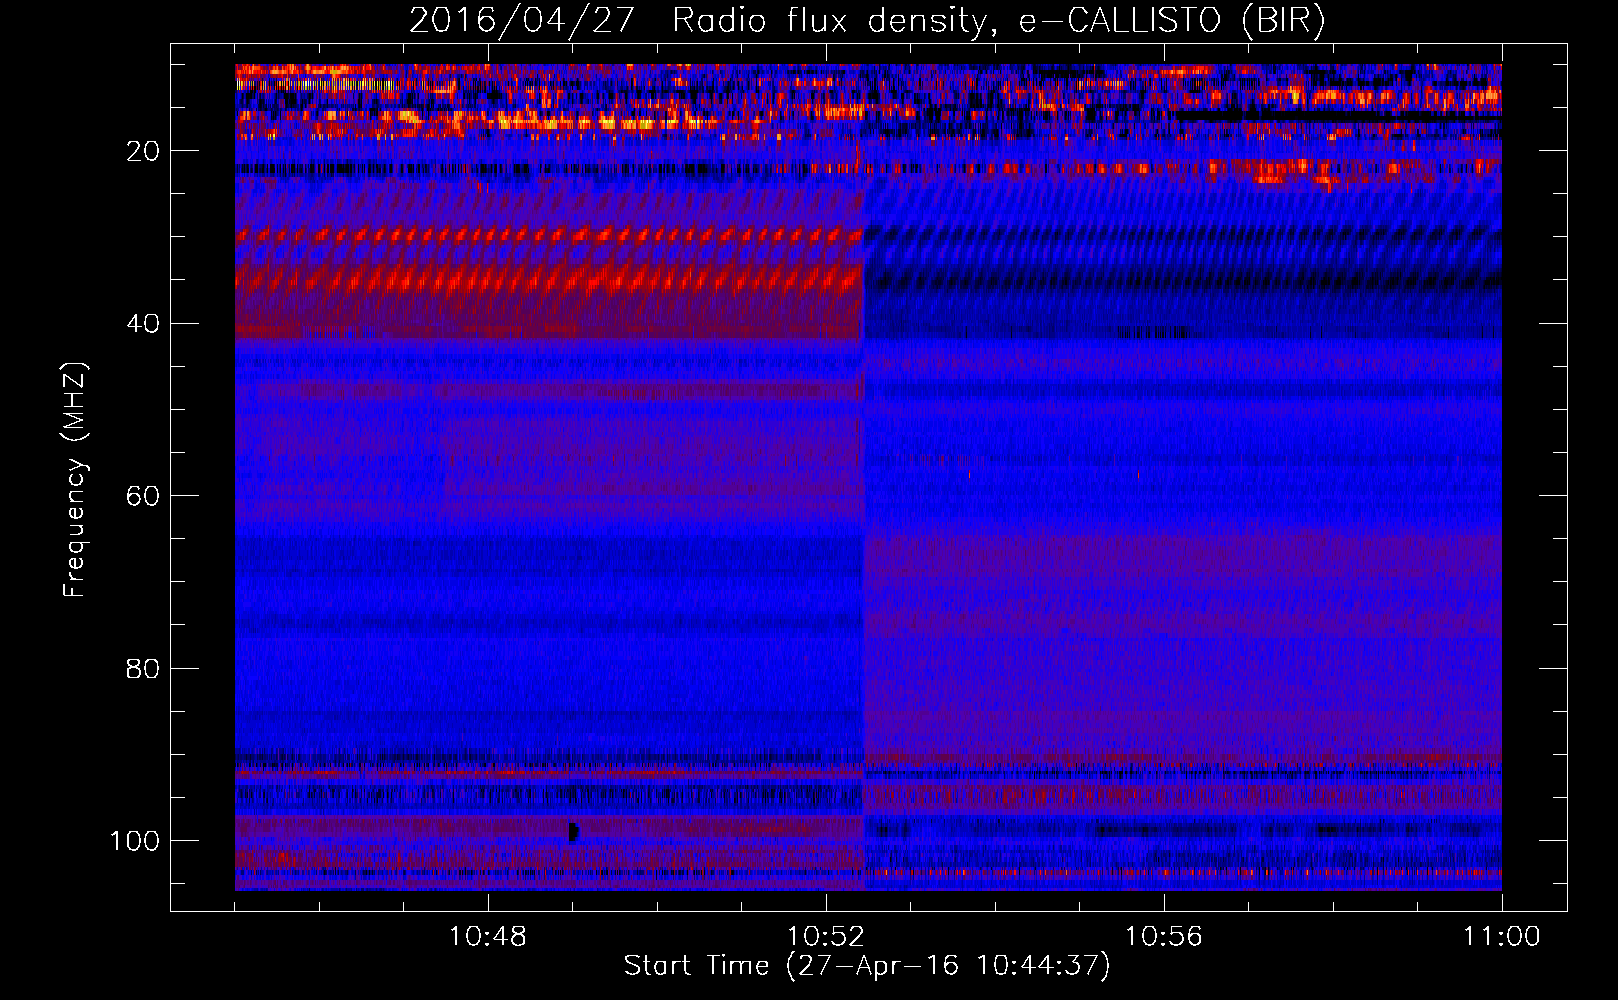Click the 10:56 time tick label
This screenshot has width=1618, height=1000.
pyautogui.click(x=1164, y=937)
